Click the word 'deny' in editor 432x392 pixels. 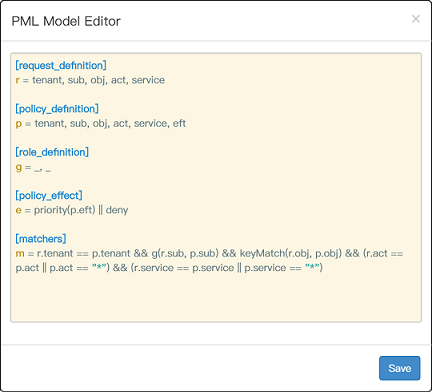coord(117,210)
